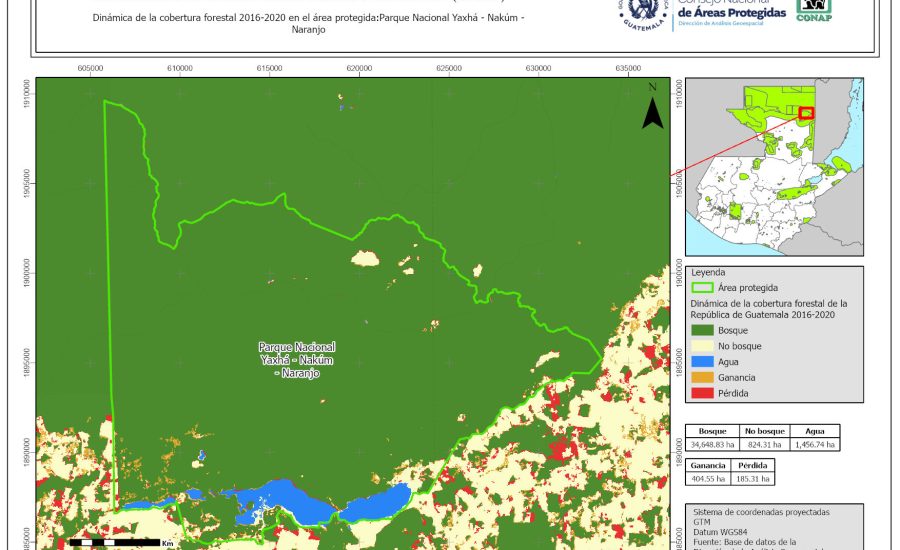Click the north arrow compass symbol
The width and height of the screenshot is (900, 550).
tap(653, 108)
